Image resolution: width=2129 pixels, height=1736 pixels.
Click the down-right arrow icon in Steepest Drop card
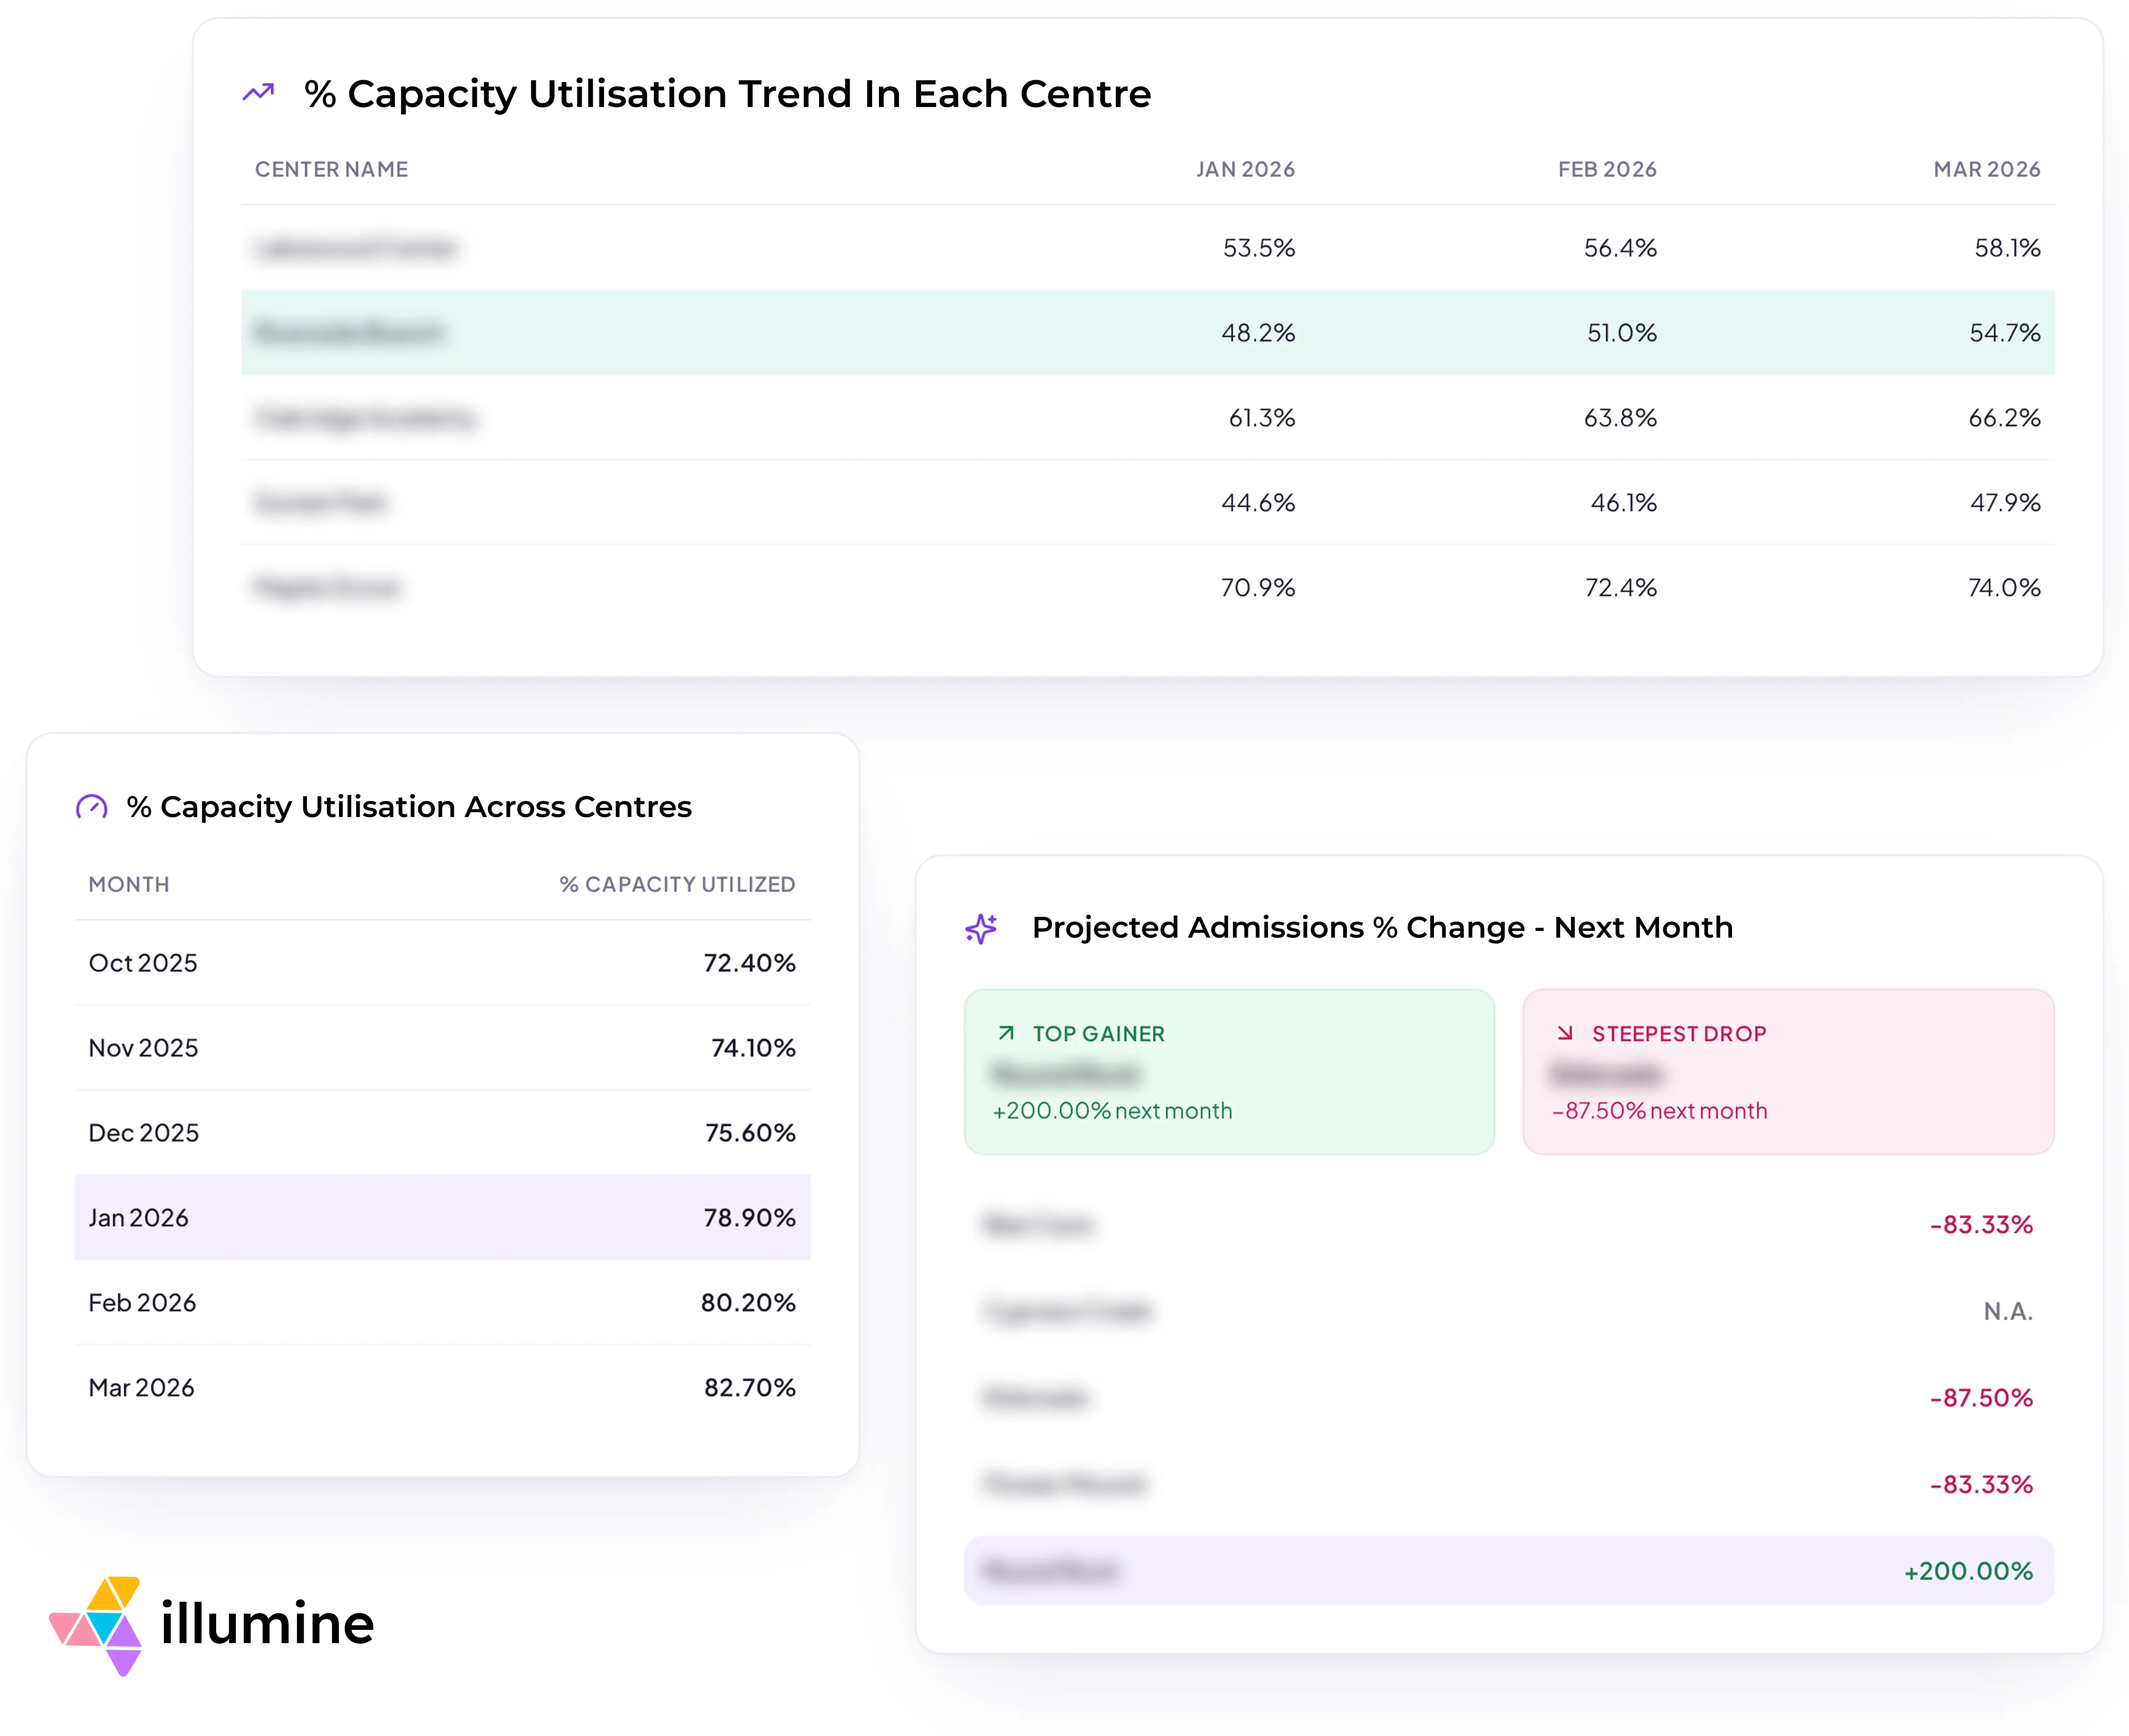pyautogui.click(x=1565, y=1033)
